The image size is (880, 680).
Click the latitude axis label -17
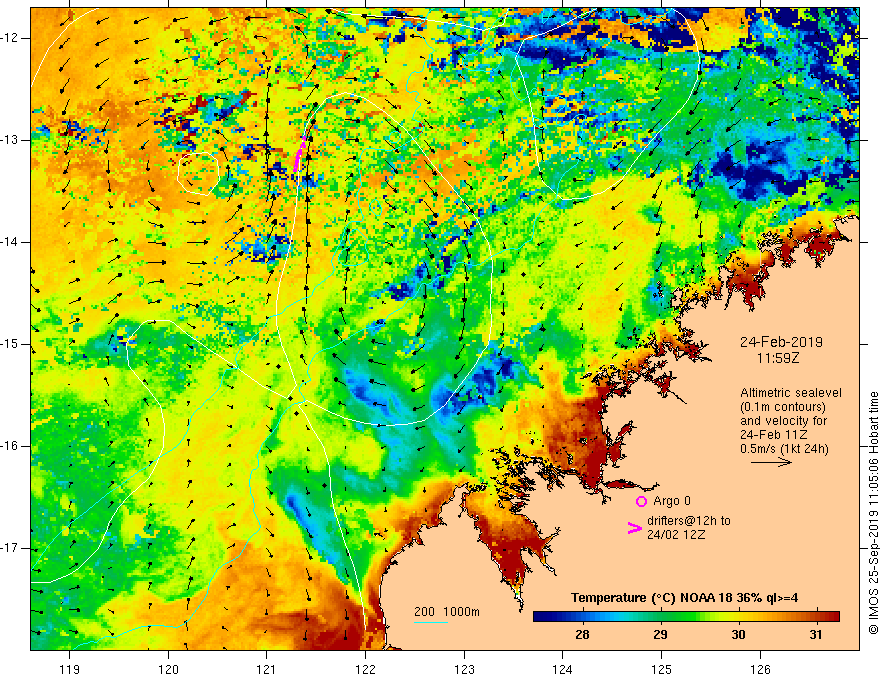pyautogui.click(x=10, y=548)
